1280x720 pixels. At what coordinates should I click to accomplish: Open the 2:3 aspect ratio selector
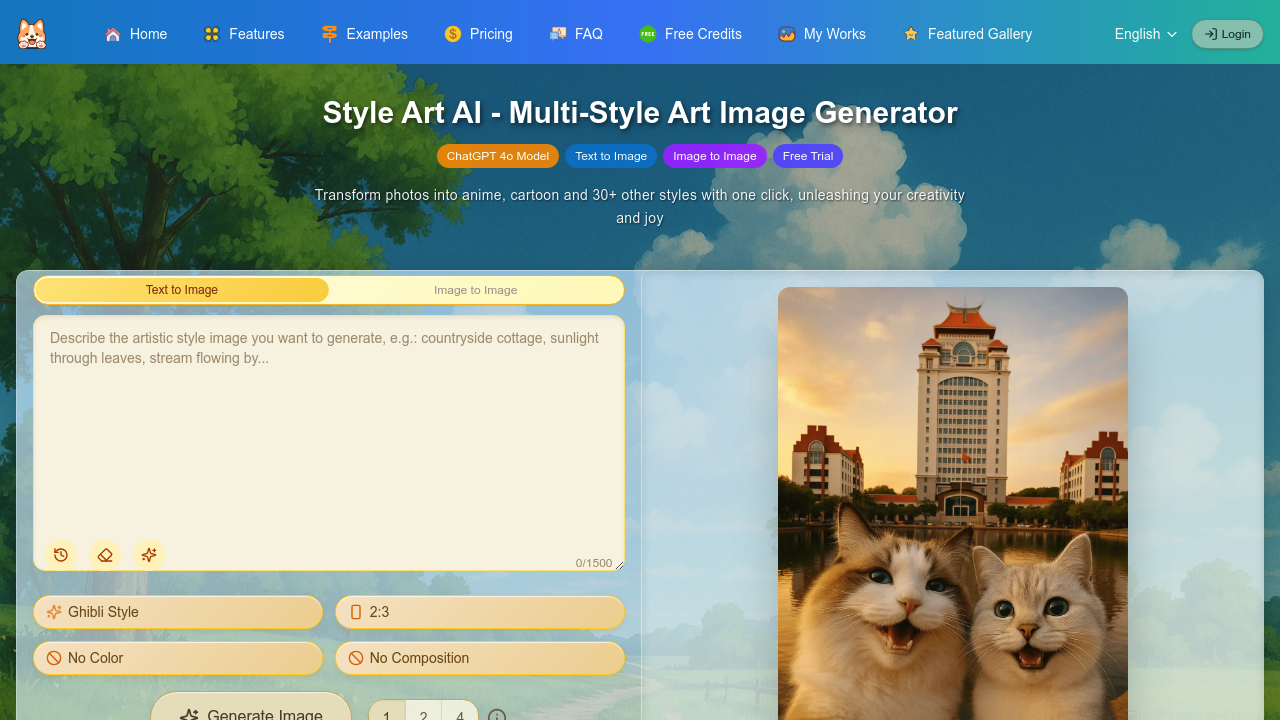[x=480, y=612]
